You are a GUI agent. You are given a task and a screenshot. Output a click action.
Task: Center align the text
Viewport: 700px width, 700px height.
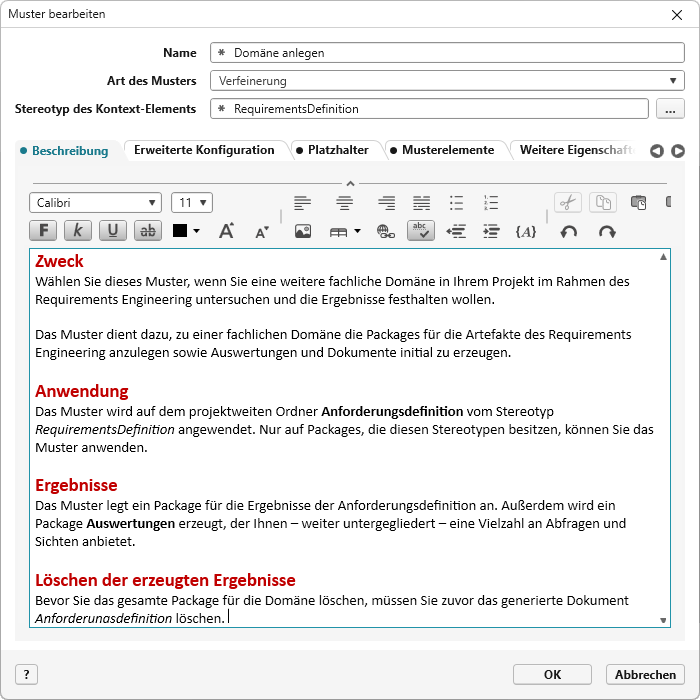click(345, 203)
